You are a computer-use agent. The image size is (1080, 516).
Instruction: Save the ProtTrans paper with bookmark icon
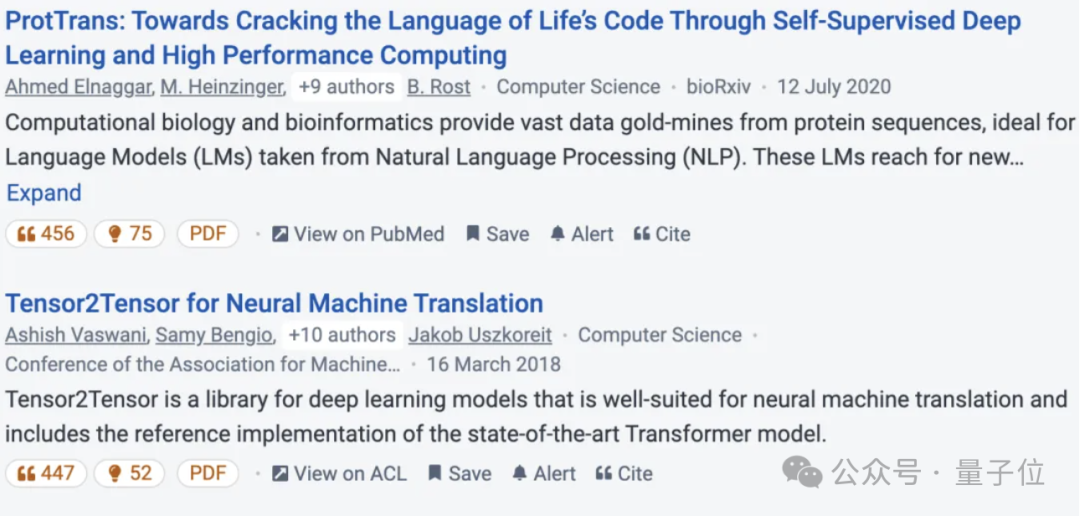(497, 234)
